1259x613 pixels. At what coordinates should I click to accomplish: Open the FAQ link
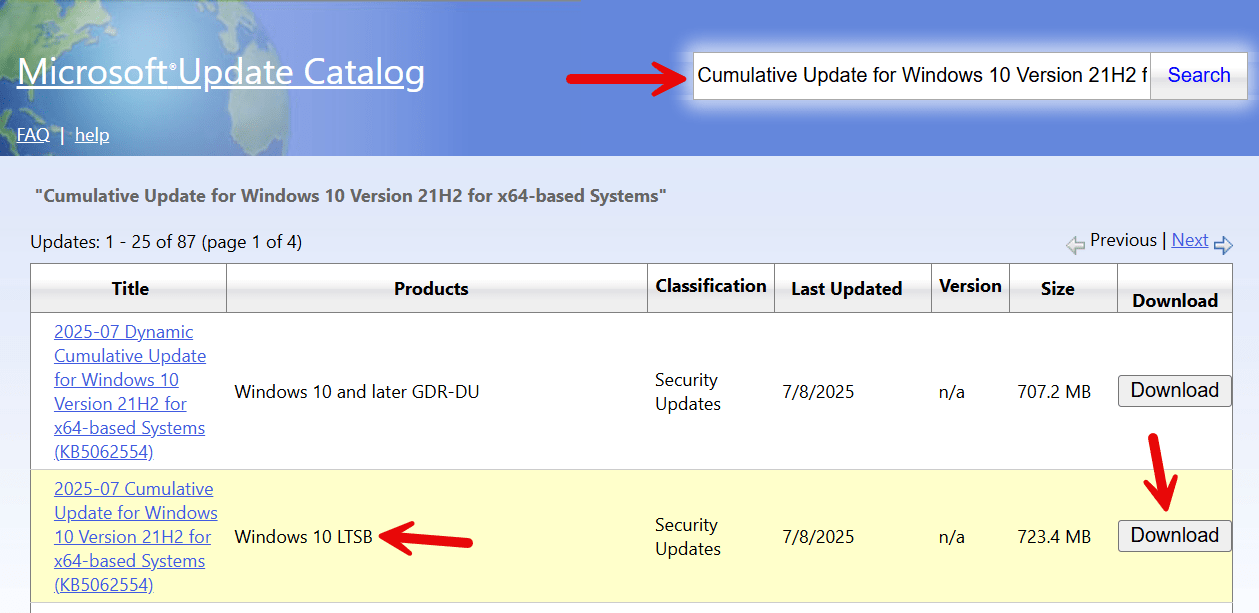(x=33, y=135)
